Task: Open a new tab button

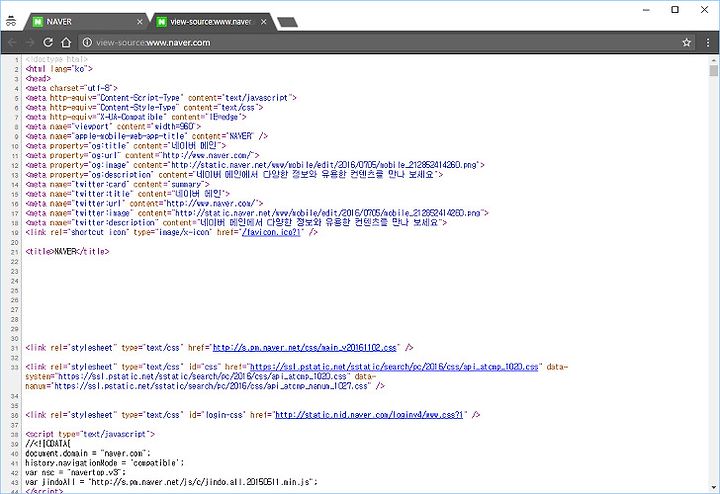Action: click(287, 22)
